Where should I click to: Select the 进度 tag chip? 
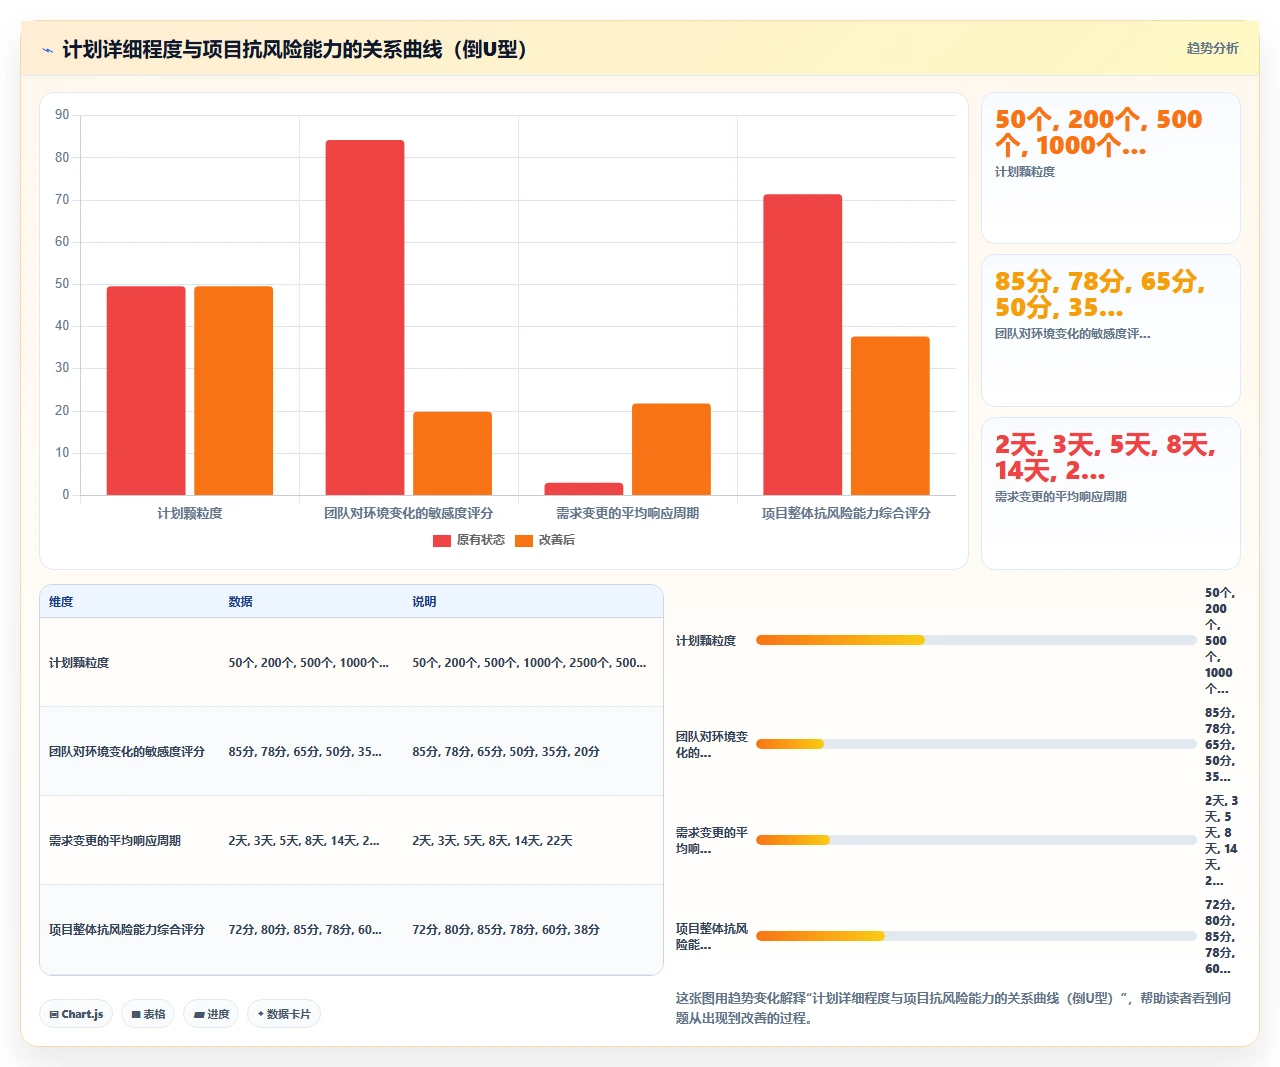(211, 1014)
